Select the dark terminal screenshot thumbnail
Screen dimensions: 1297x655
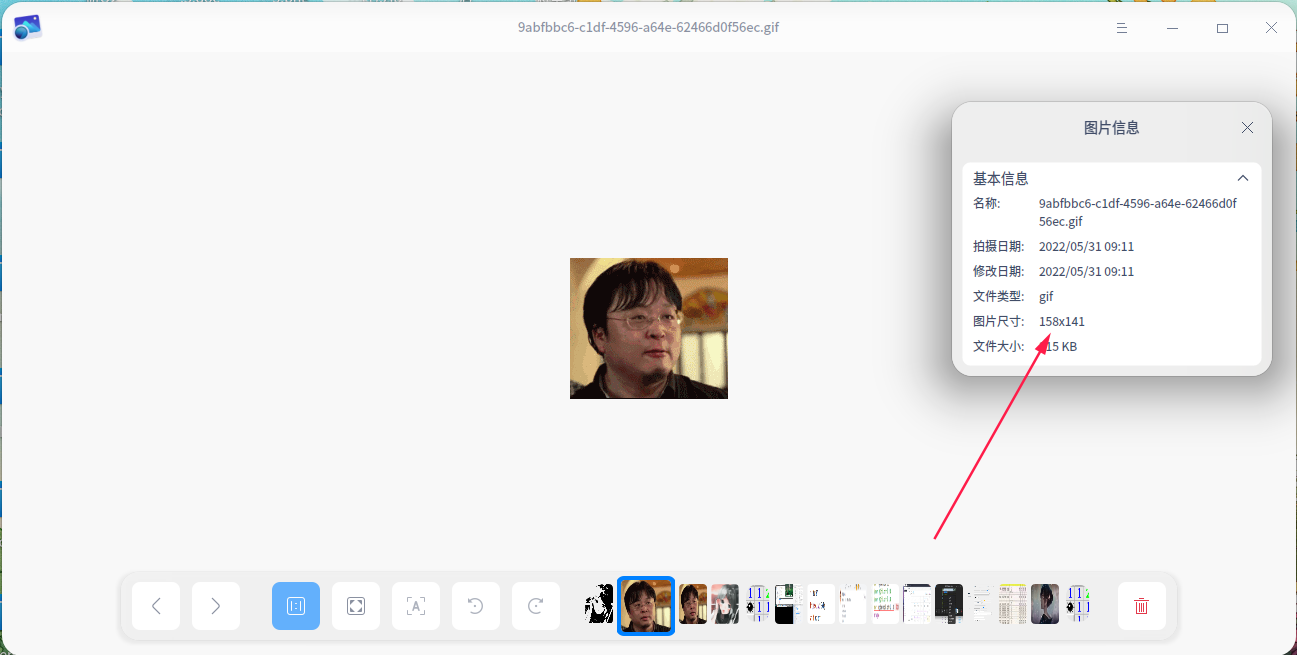point(949,604)
